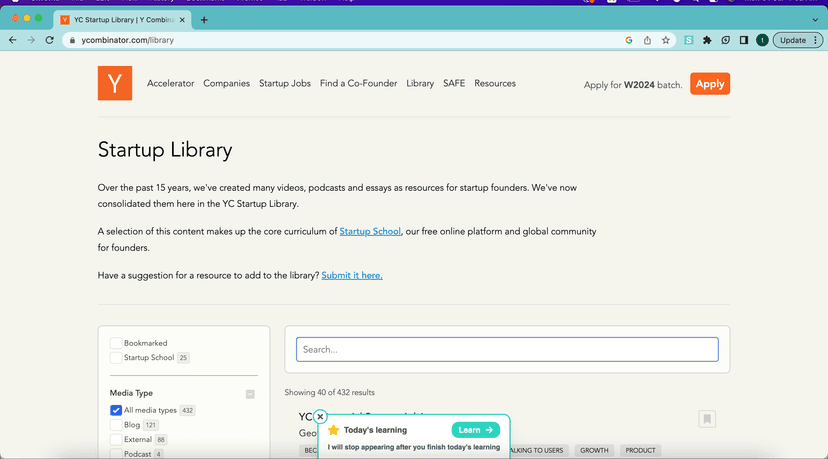Open the Accelerator menu
The image size is (828, 459).
[x=171, y=83]
